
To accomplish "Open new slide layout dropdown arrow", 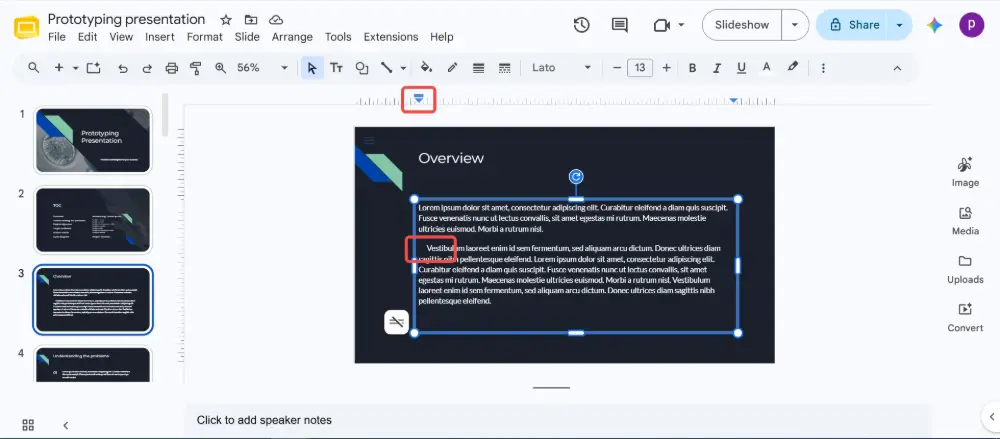I will tap(75, 68).
